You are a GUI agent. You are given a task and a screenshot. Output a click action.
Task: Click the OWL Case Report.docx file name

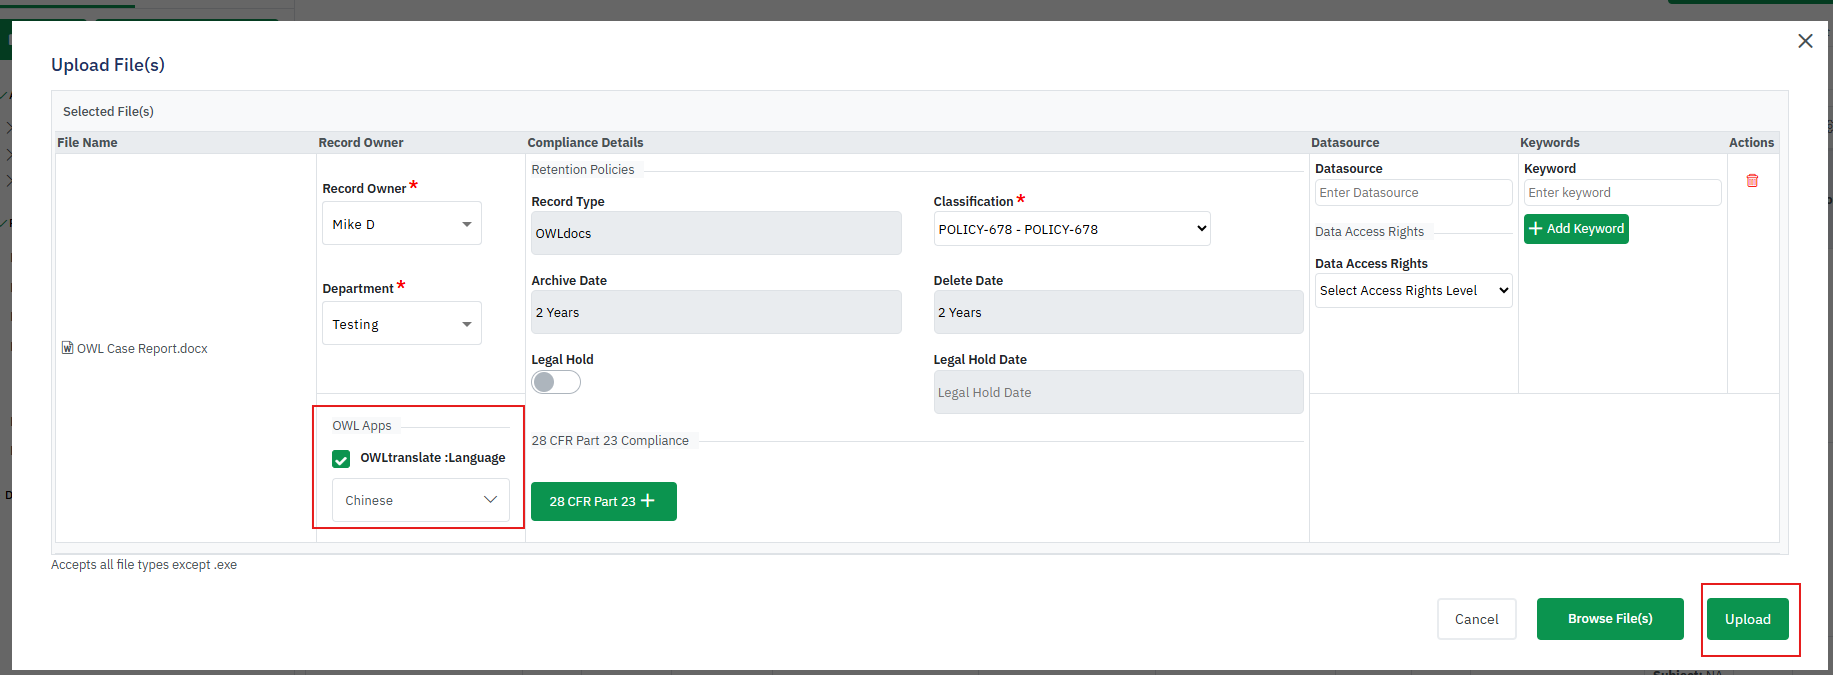[142, 349]
